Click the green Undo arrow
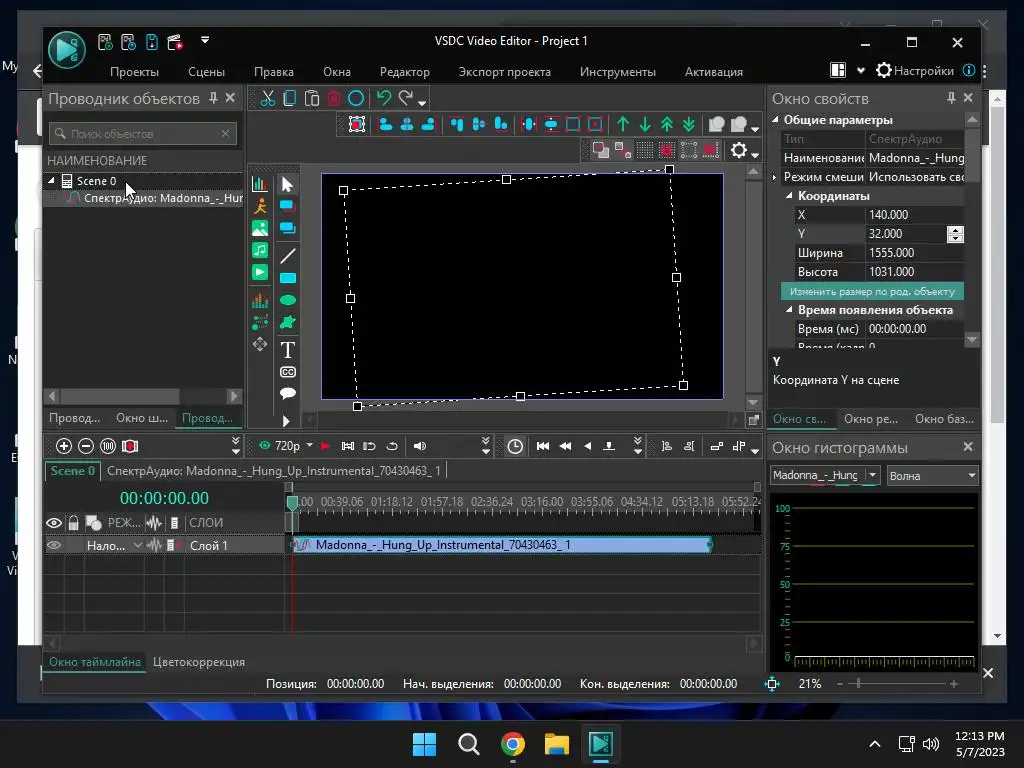1024x768 pixels. pyautogui.click(x=383, y=98)
